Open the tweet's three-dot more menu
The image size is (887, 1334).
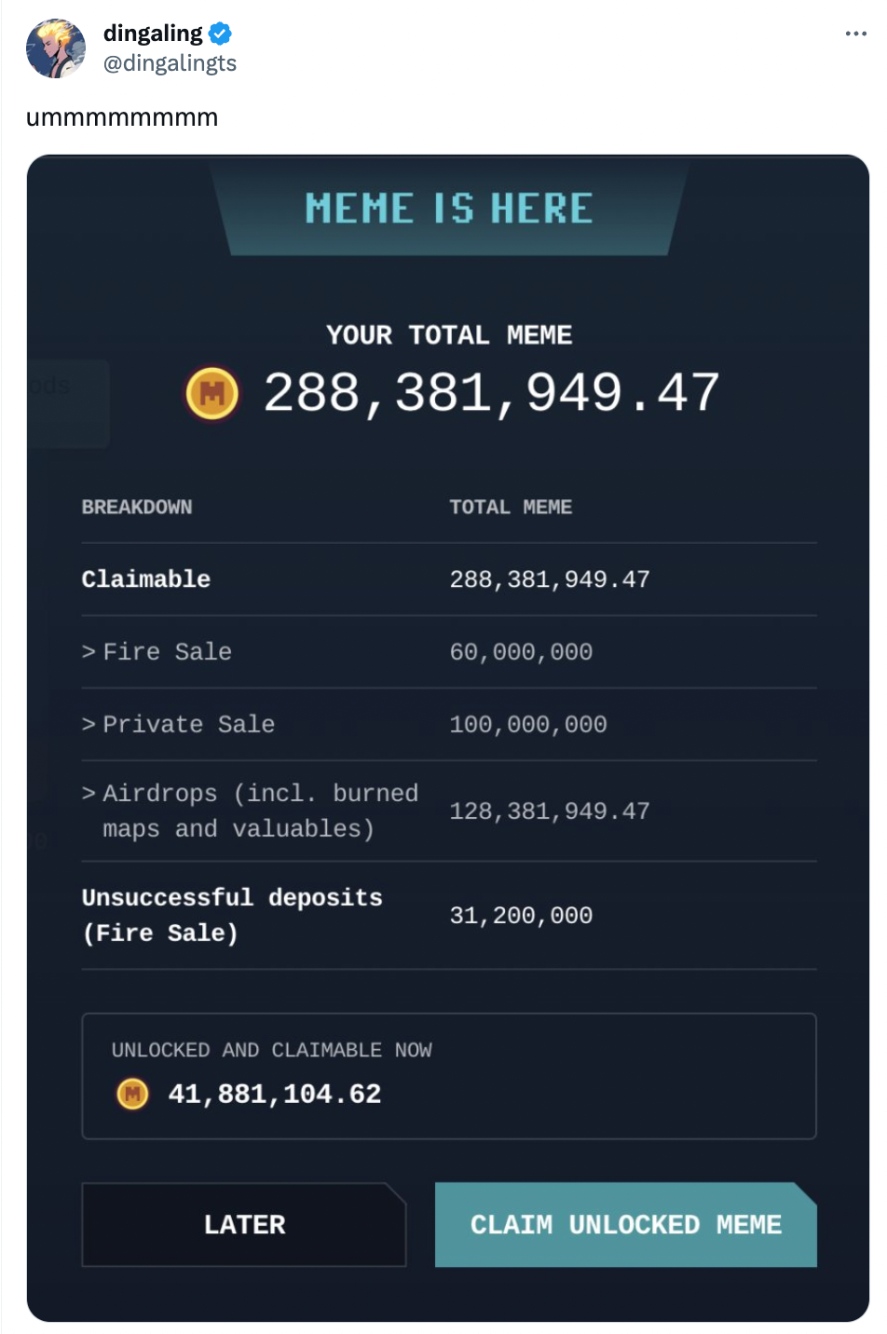tap(855, 34)
